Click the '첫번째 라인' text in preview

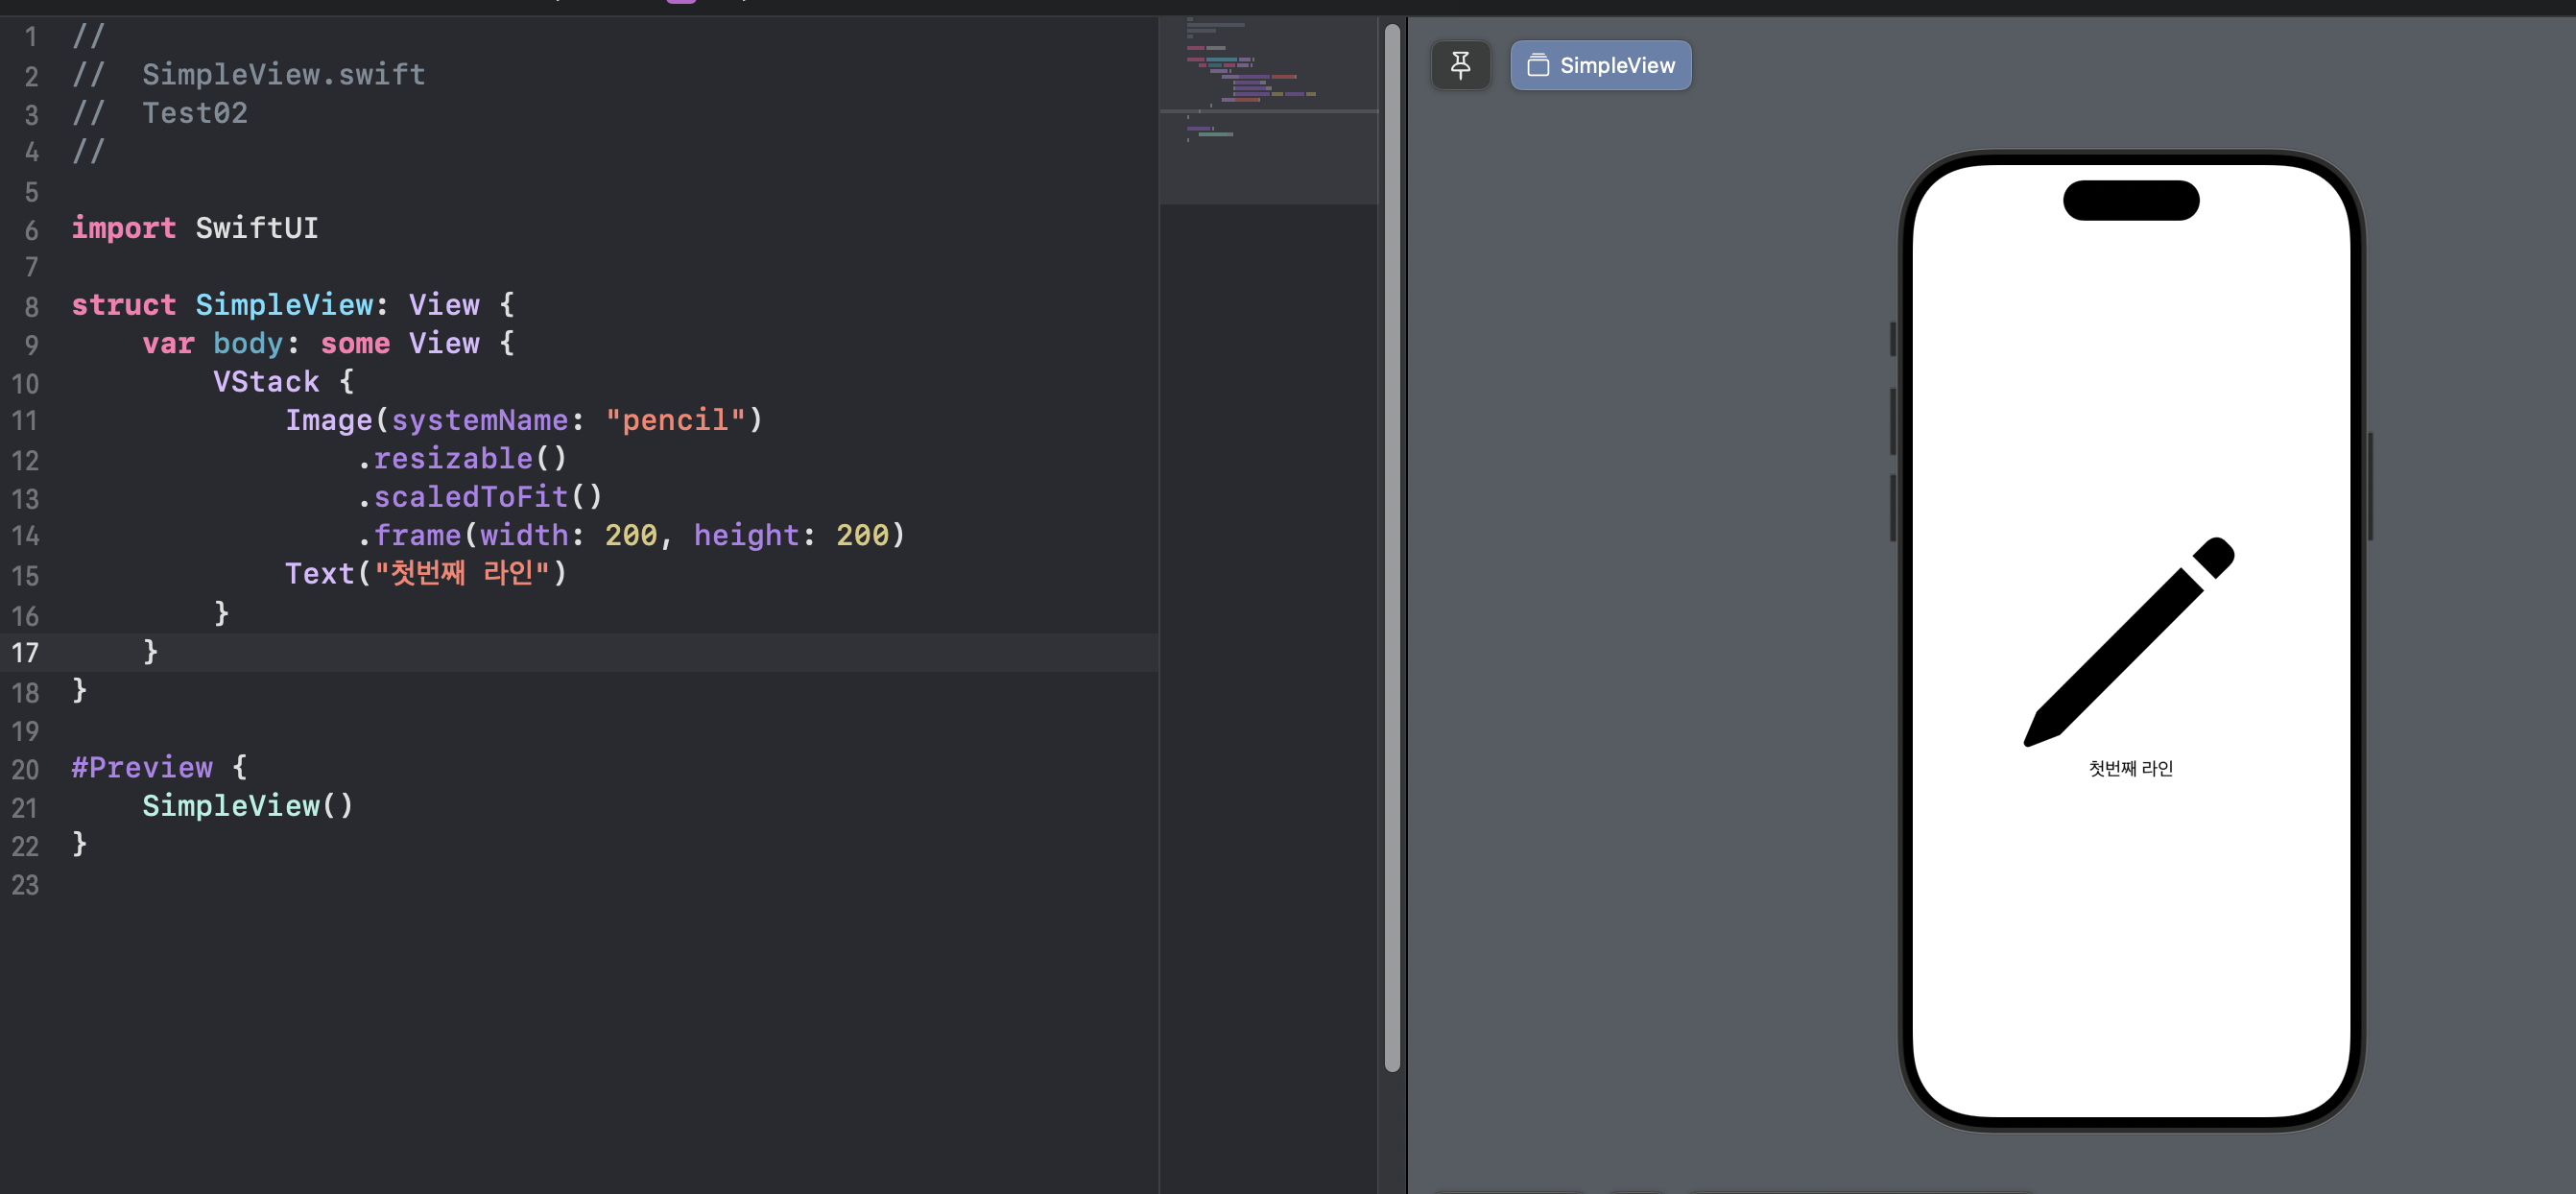click(x=2130, y=768)
